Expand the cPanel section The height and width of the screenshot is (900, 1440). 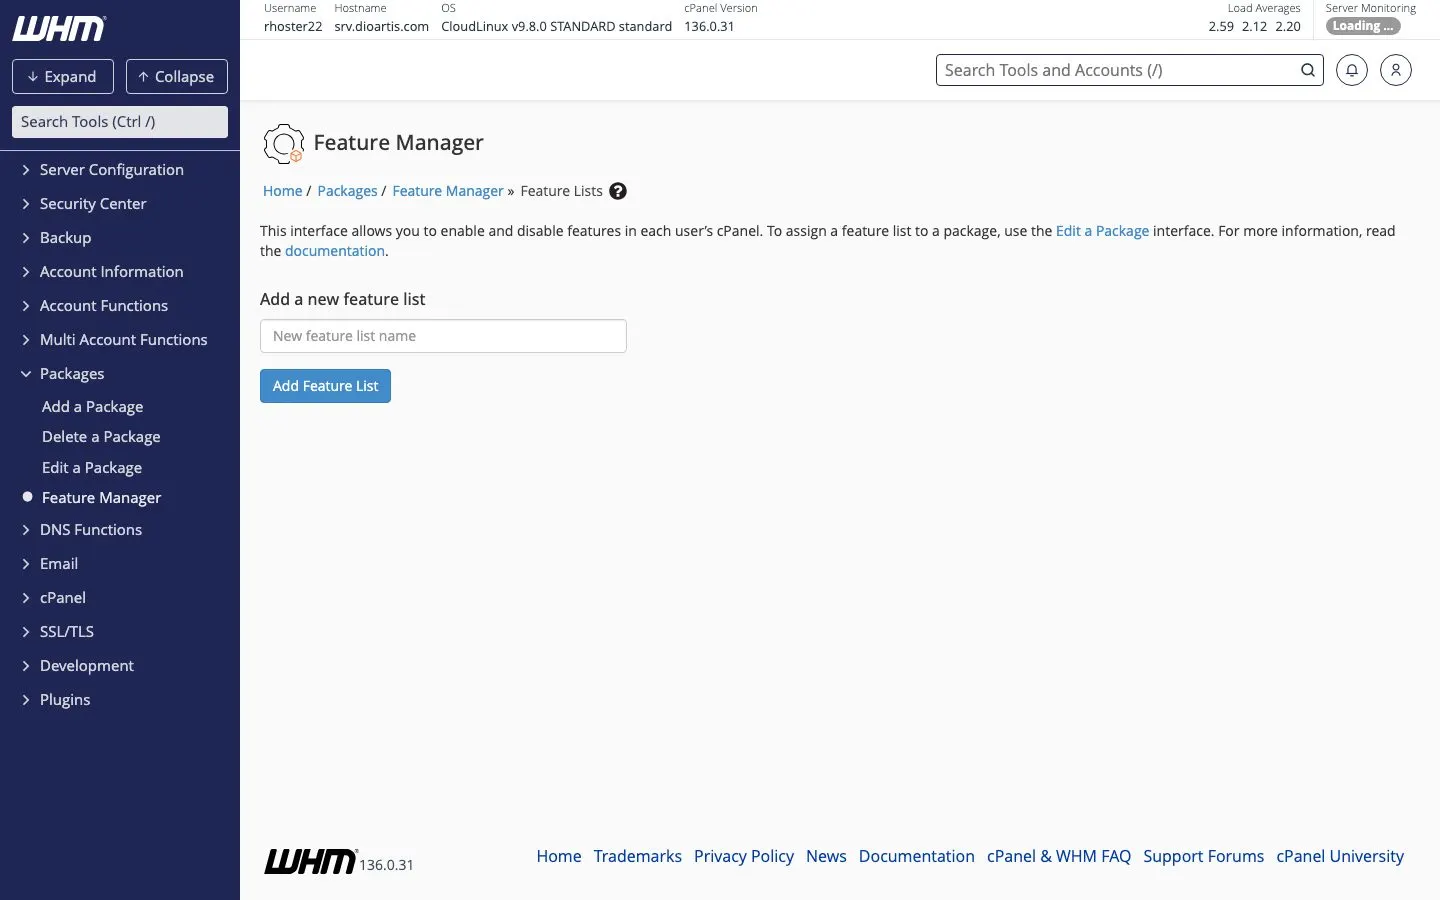click(x=62, y=598)
